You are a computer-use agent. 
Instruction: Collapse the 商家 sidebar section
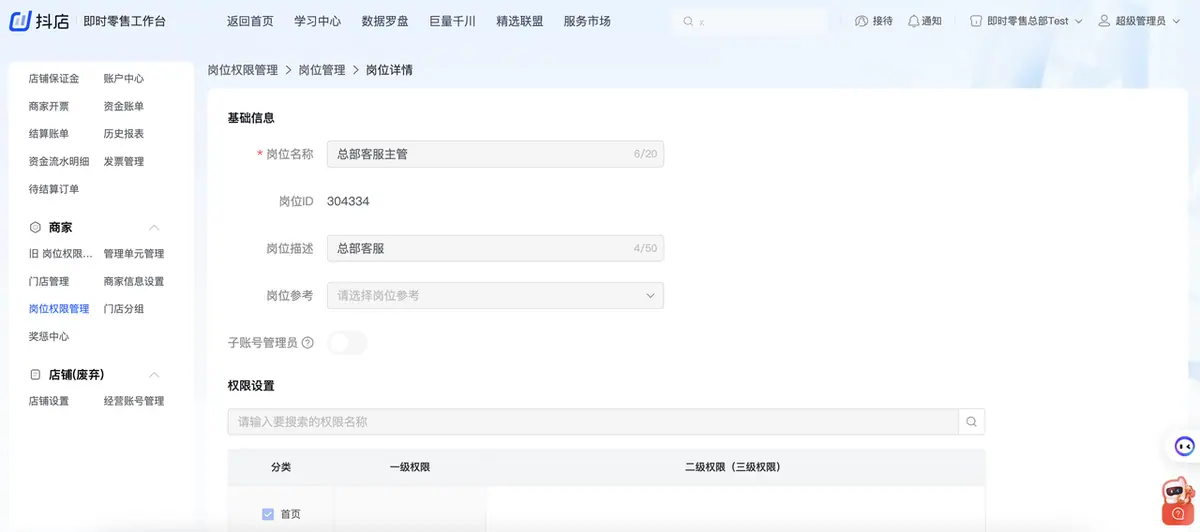coord(154,227)
